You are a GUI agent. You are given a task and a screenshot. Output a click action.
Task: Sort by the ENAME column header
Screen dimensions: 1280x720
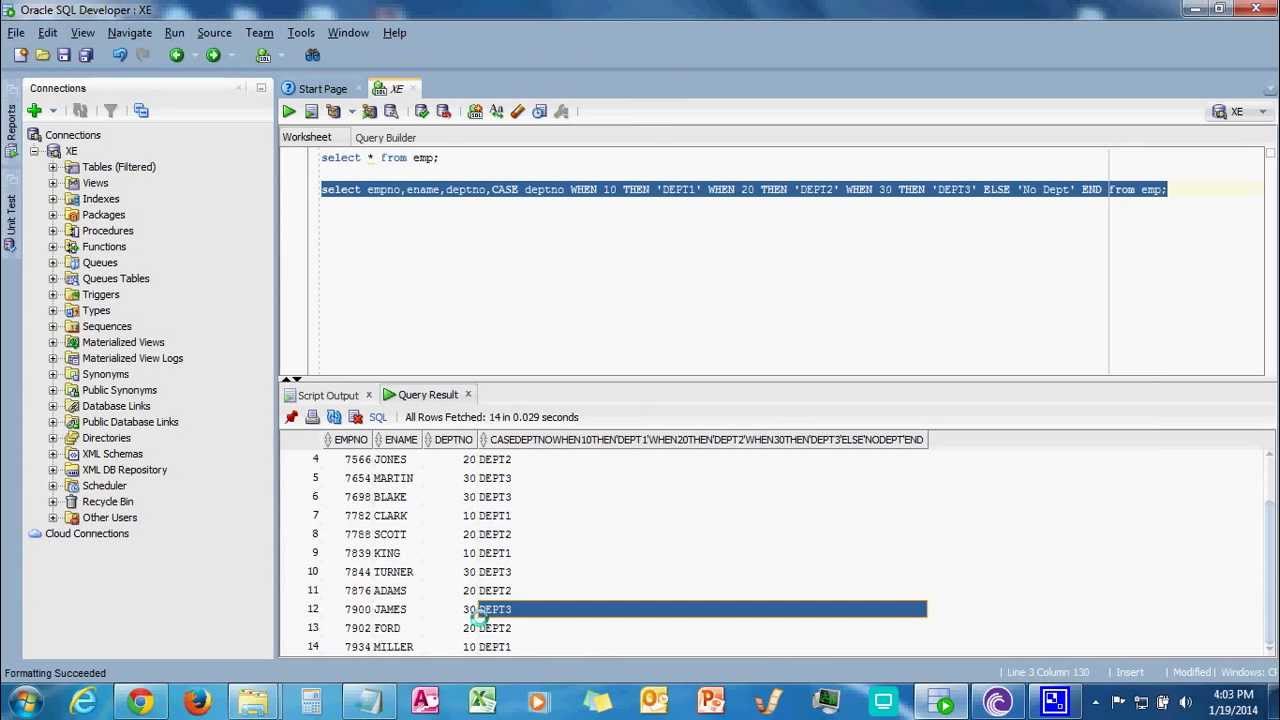(397, 440)
